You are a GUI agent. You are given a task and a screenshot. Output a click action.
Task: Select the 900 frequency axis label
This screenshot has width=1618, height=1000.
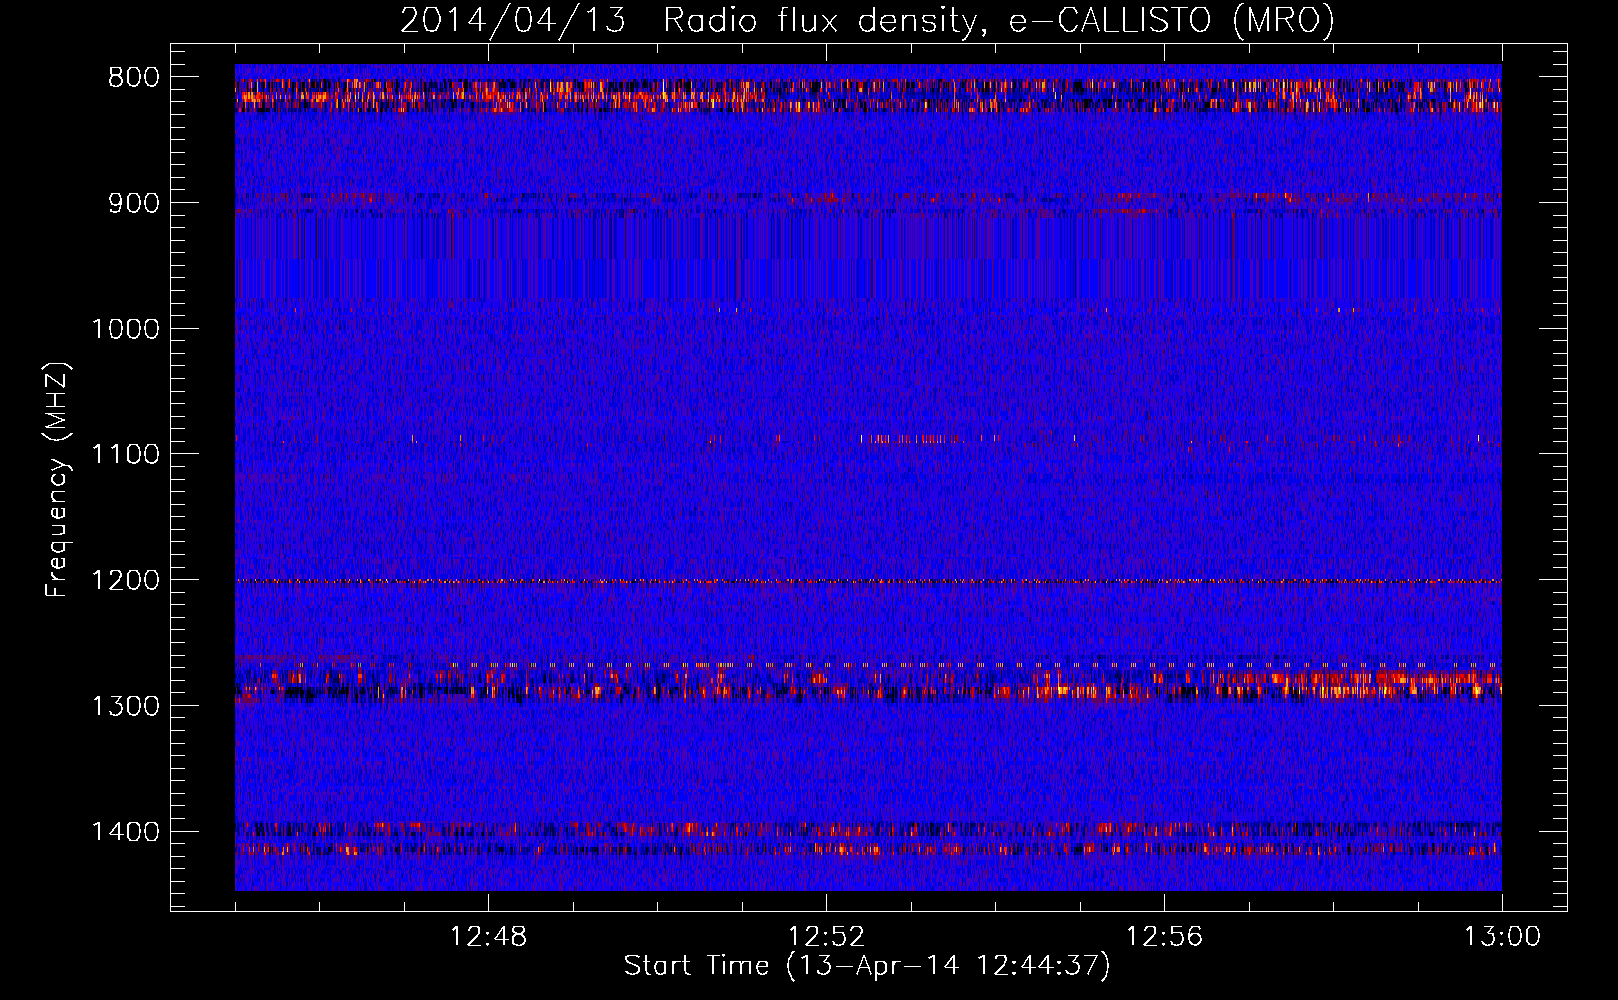point(134,203)
